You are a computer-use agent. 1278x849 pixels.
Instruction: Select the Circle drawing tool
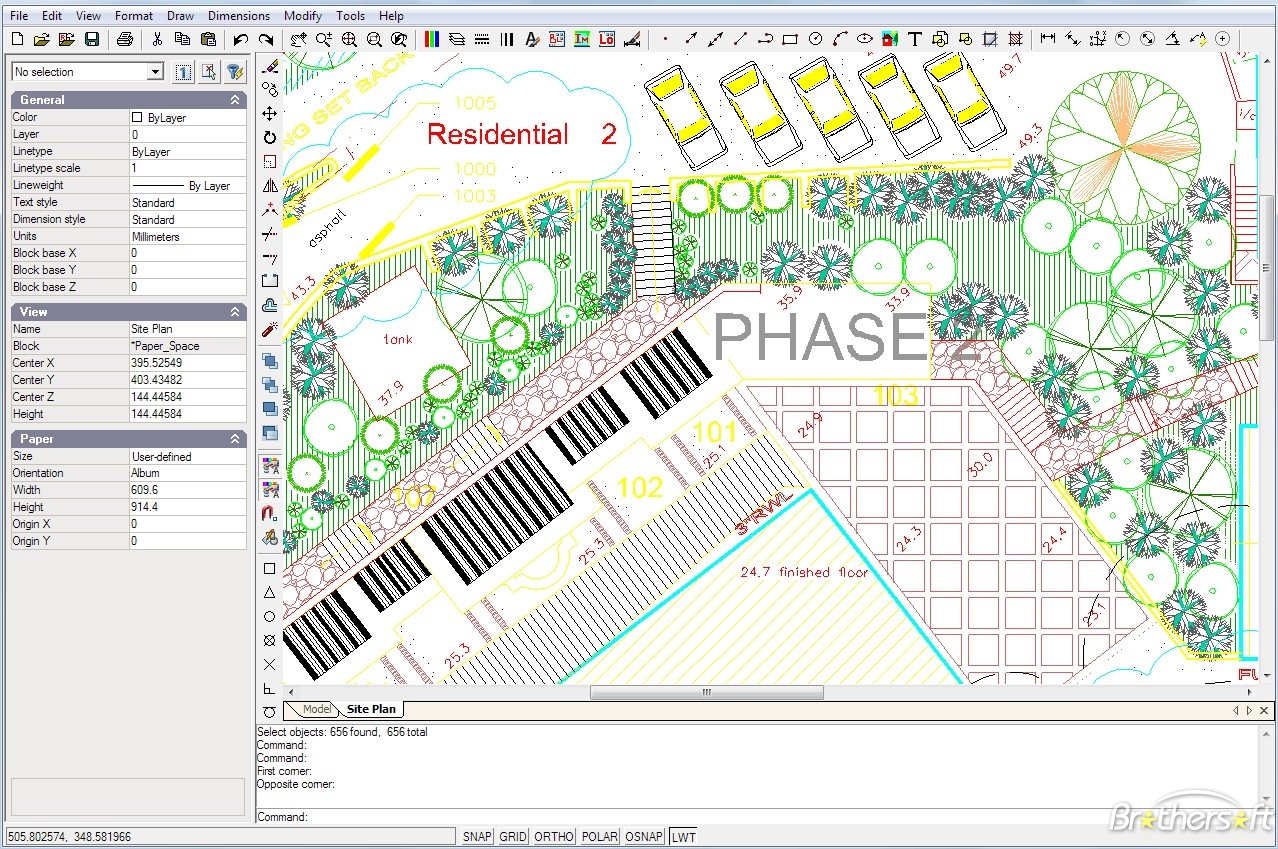[815, 38]
